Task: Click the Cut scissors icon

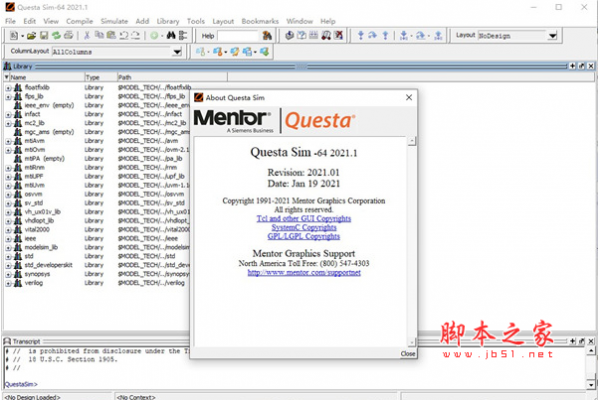Action: coord(87,36)
